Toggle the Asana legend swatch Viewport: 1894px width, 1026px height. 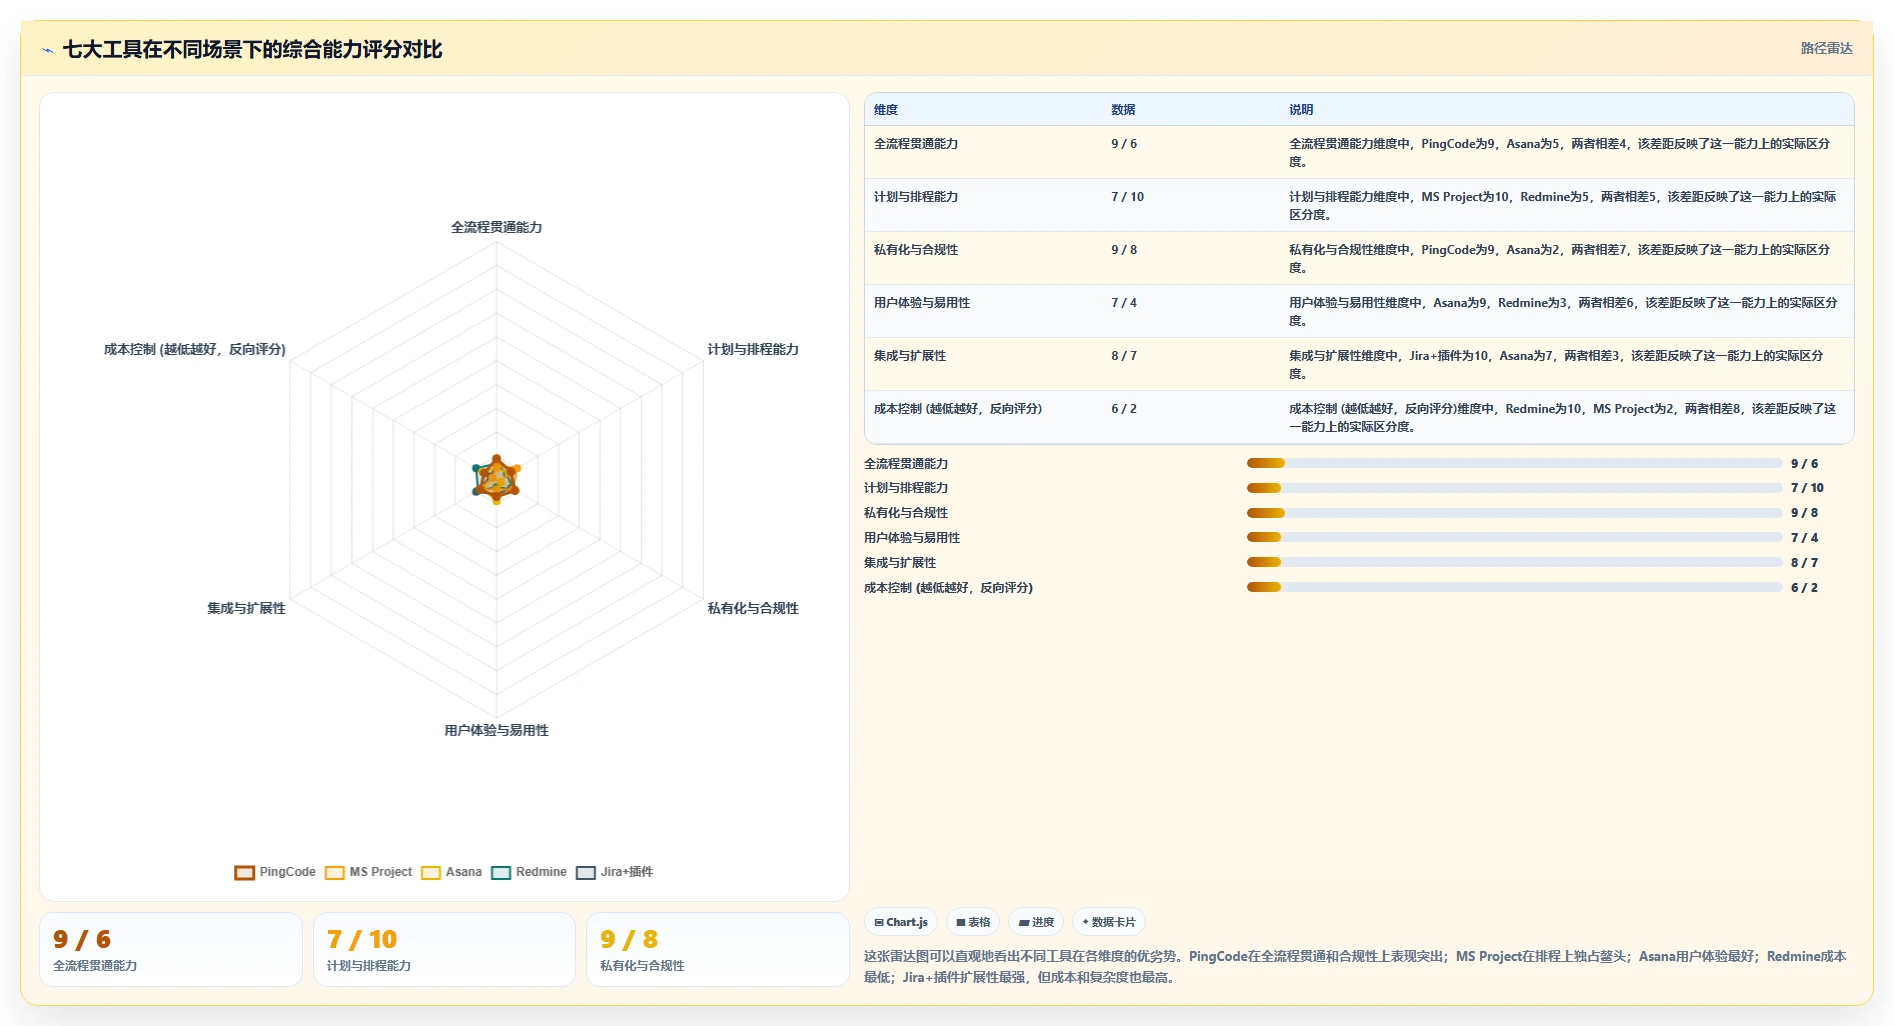[x=431, y=873]
